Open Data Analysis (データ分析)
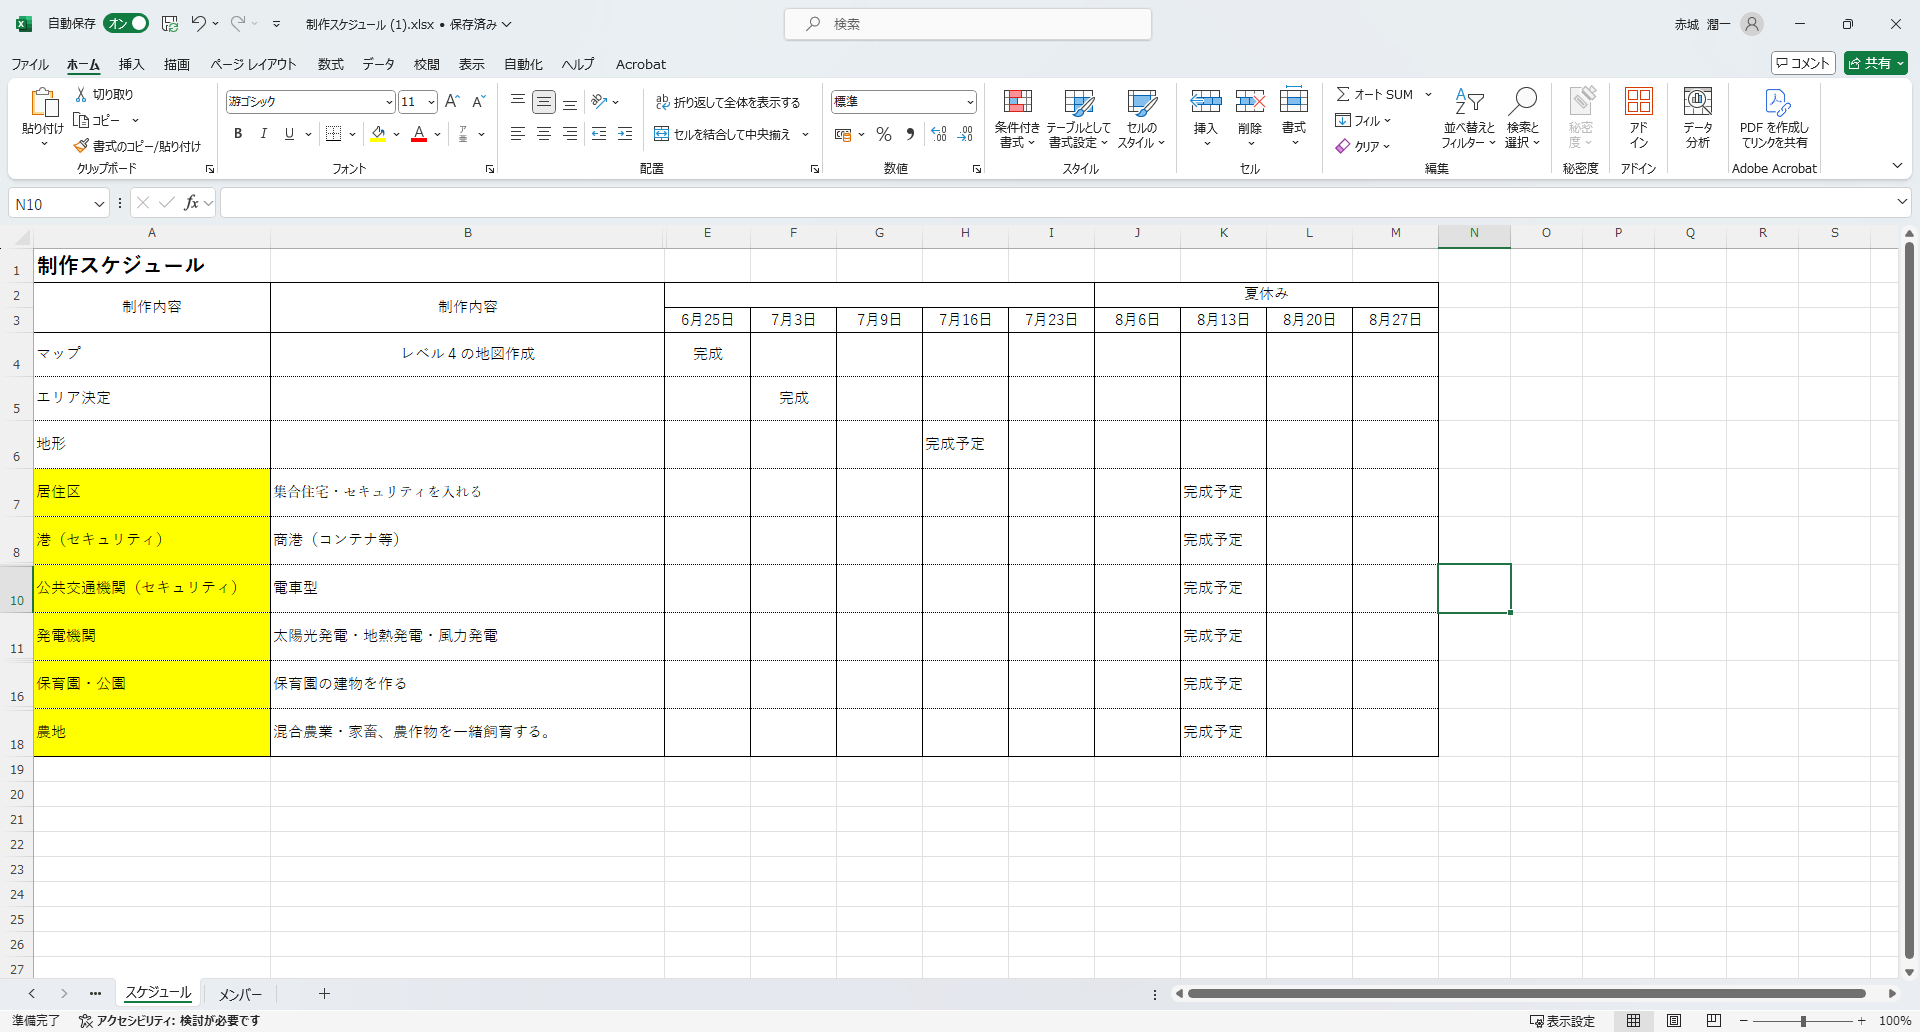The image size is (1920, 1032). pyautogui.click(x=1698, y=118)
